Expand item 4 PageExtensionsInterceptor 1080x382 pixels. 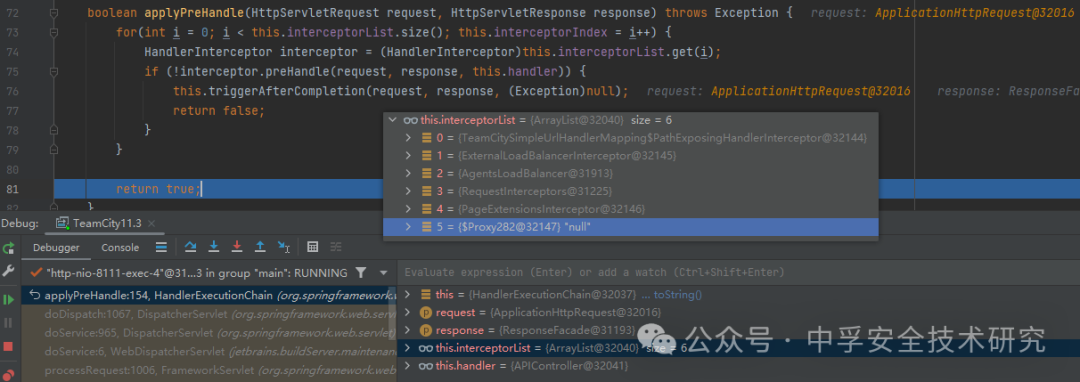pos(409,209)
